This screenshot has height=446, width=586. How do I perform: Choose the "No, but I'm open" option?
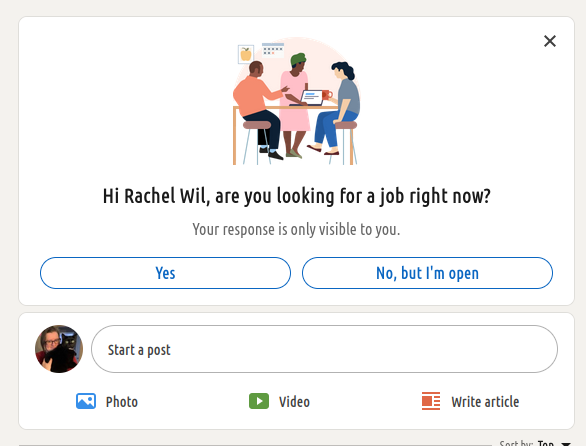(x=427, y=273)
